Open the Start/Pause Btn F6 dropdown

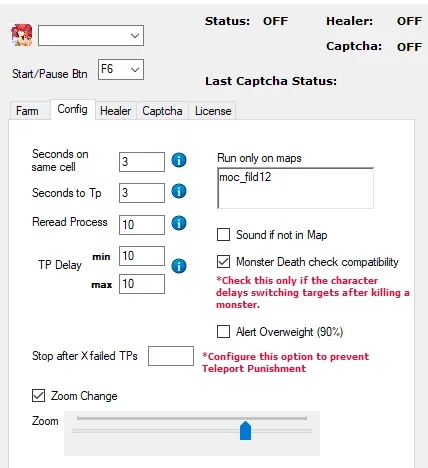coord(121,70)
